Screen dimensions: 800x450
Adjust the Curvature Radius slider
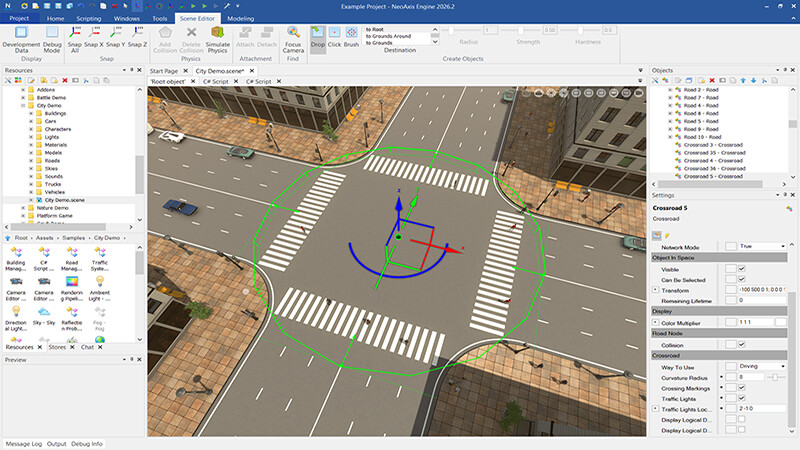point(775,377)
